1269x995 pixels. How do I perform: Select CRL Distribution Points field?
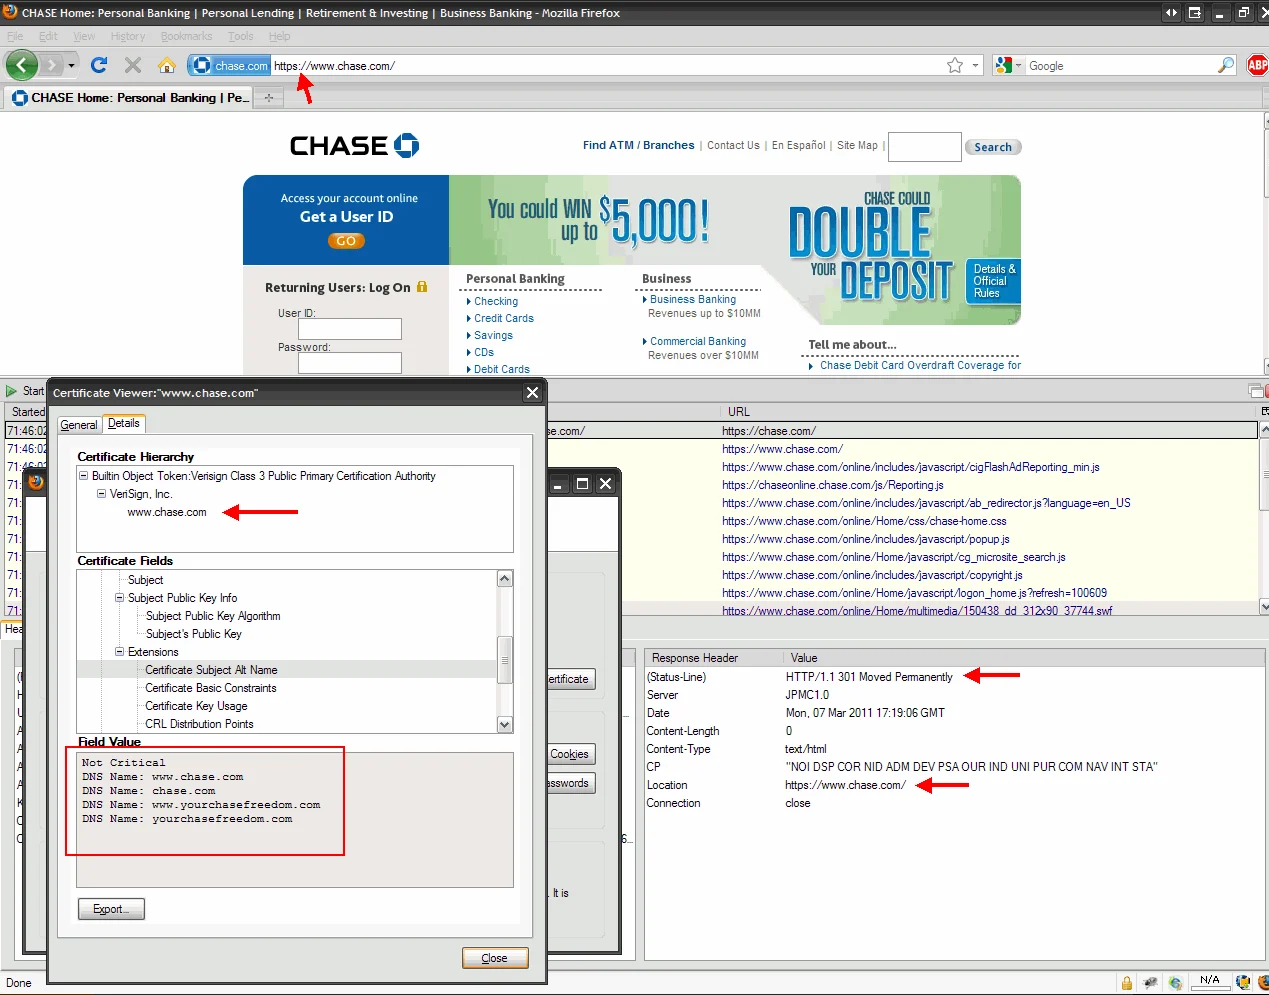(x=199, y=724)
